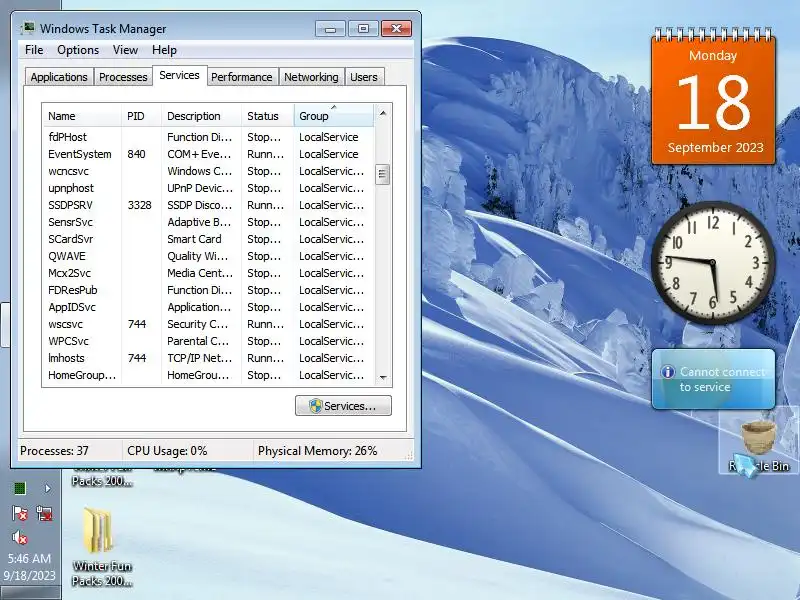Minimize the Task Manager window

[331, 29]
